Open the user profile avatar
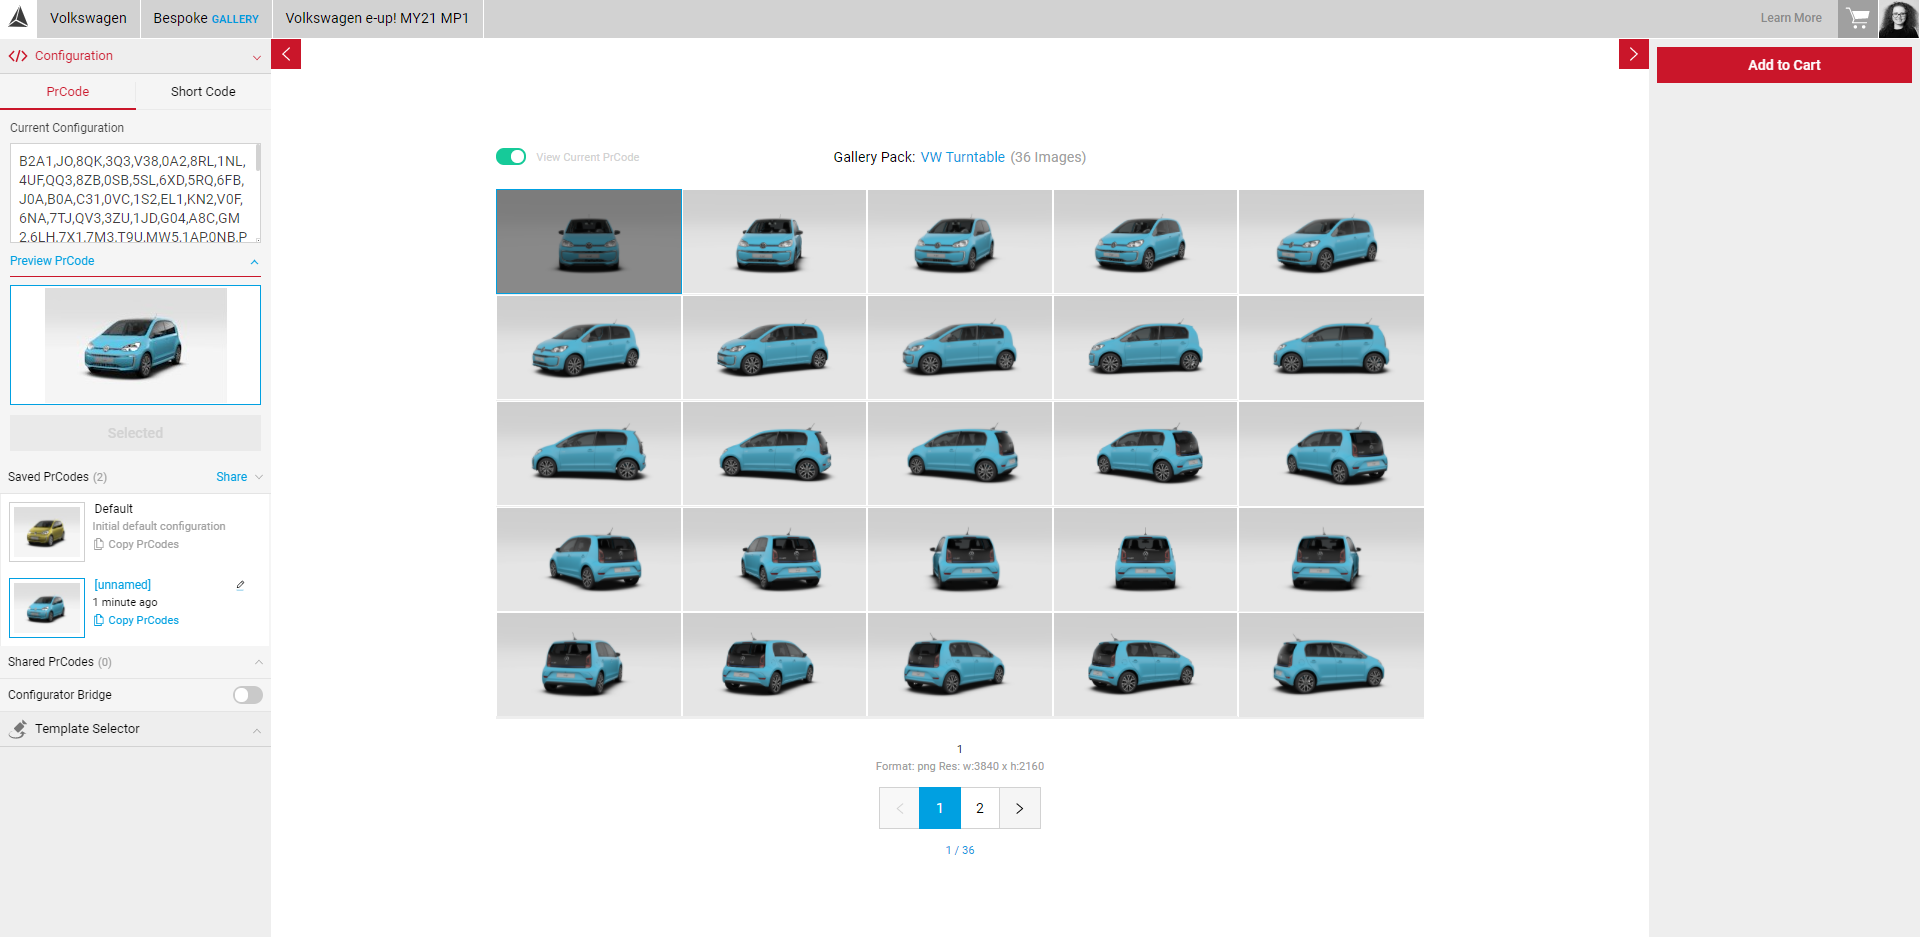Screen dimensions: 1920x937 1899,18
